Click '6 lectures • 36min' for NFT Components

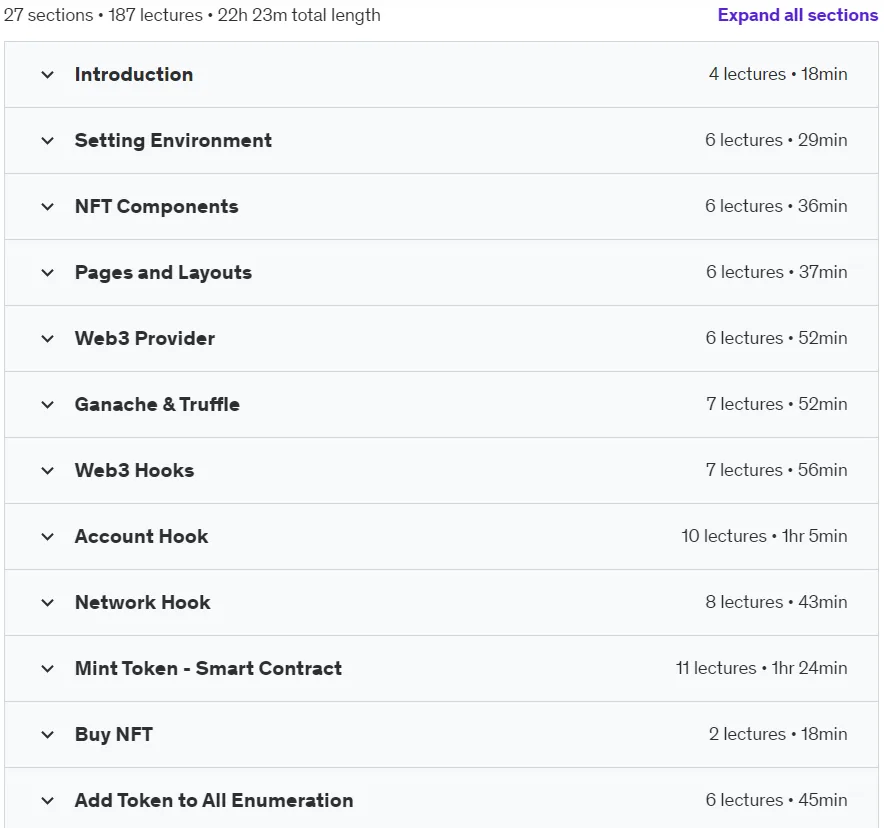point(776,206)
